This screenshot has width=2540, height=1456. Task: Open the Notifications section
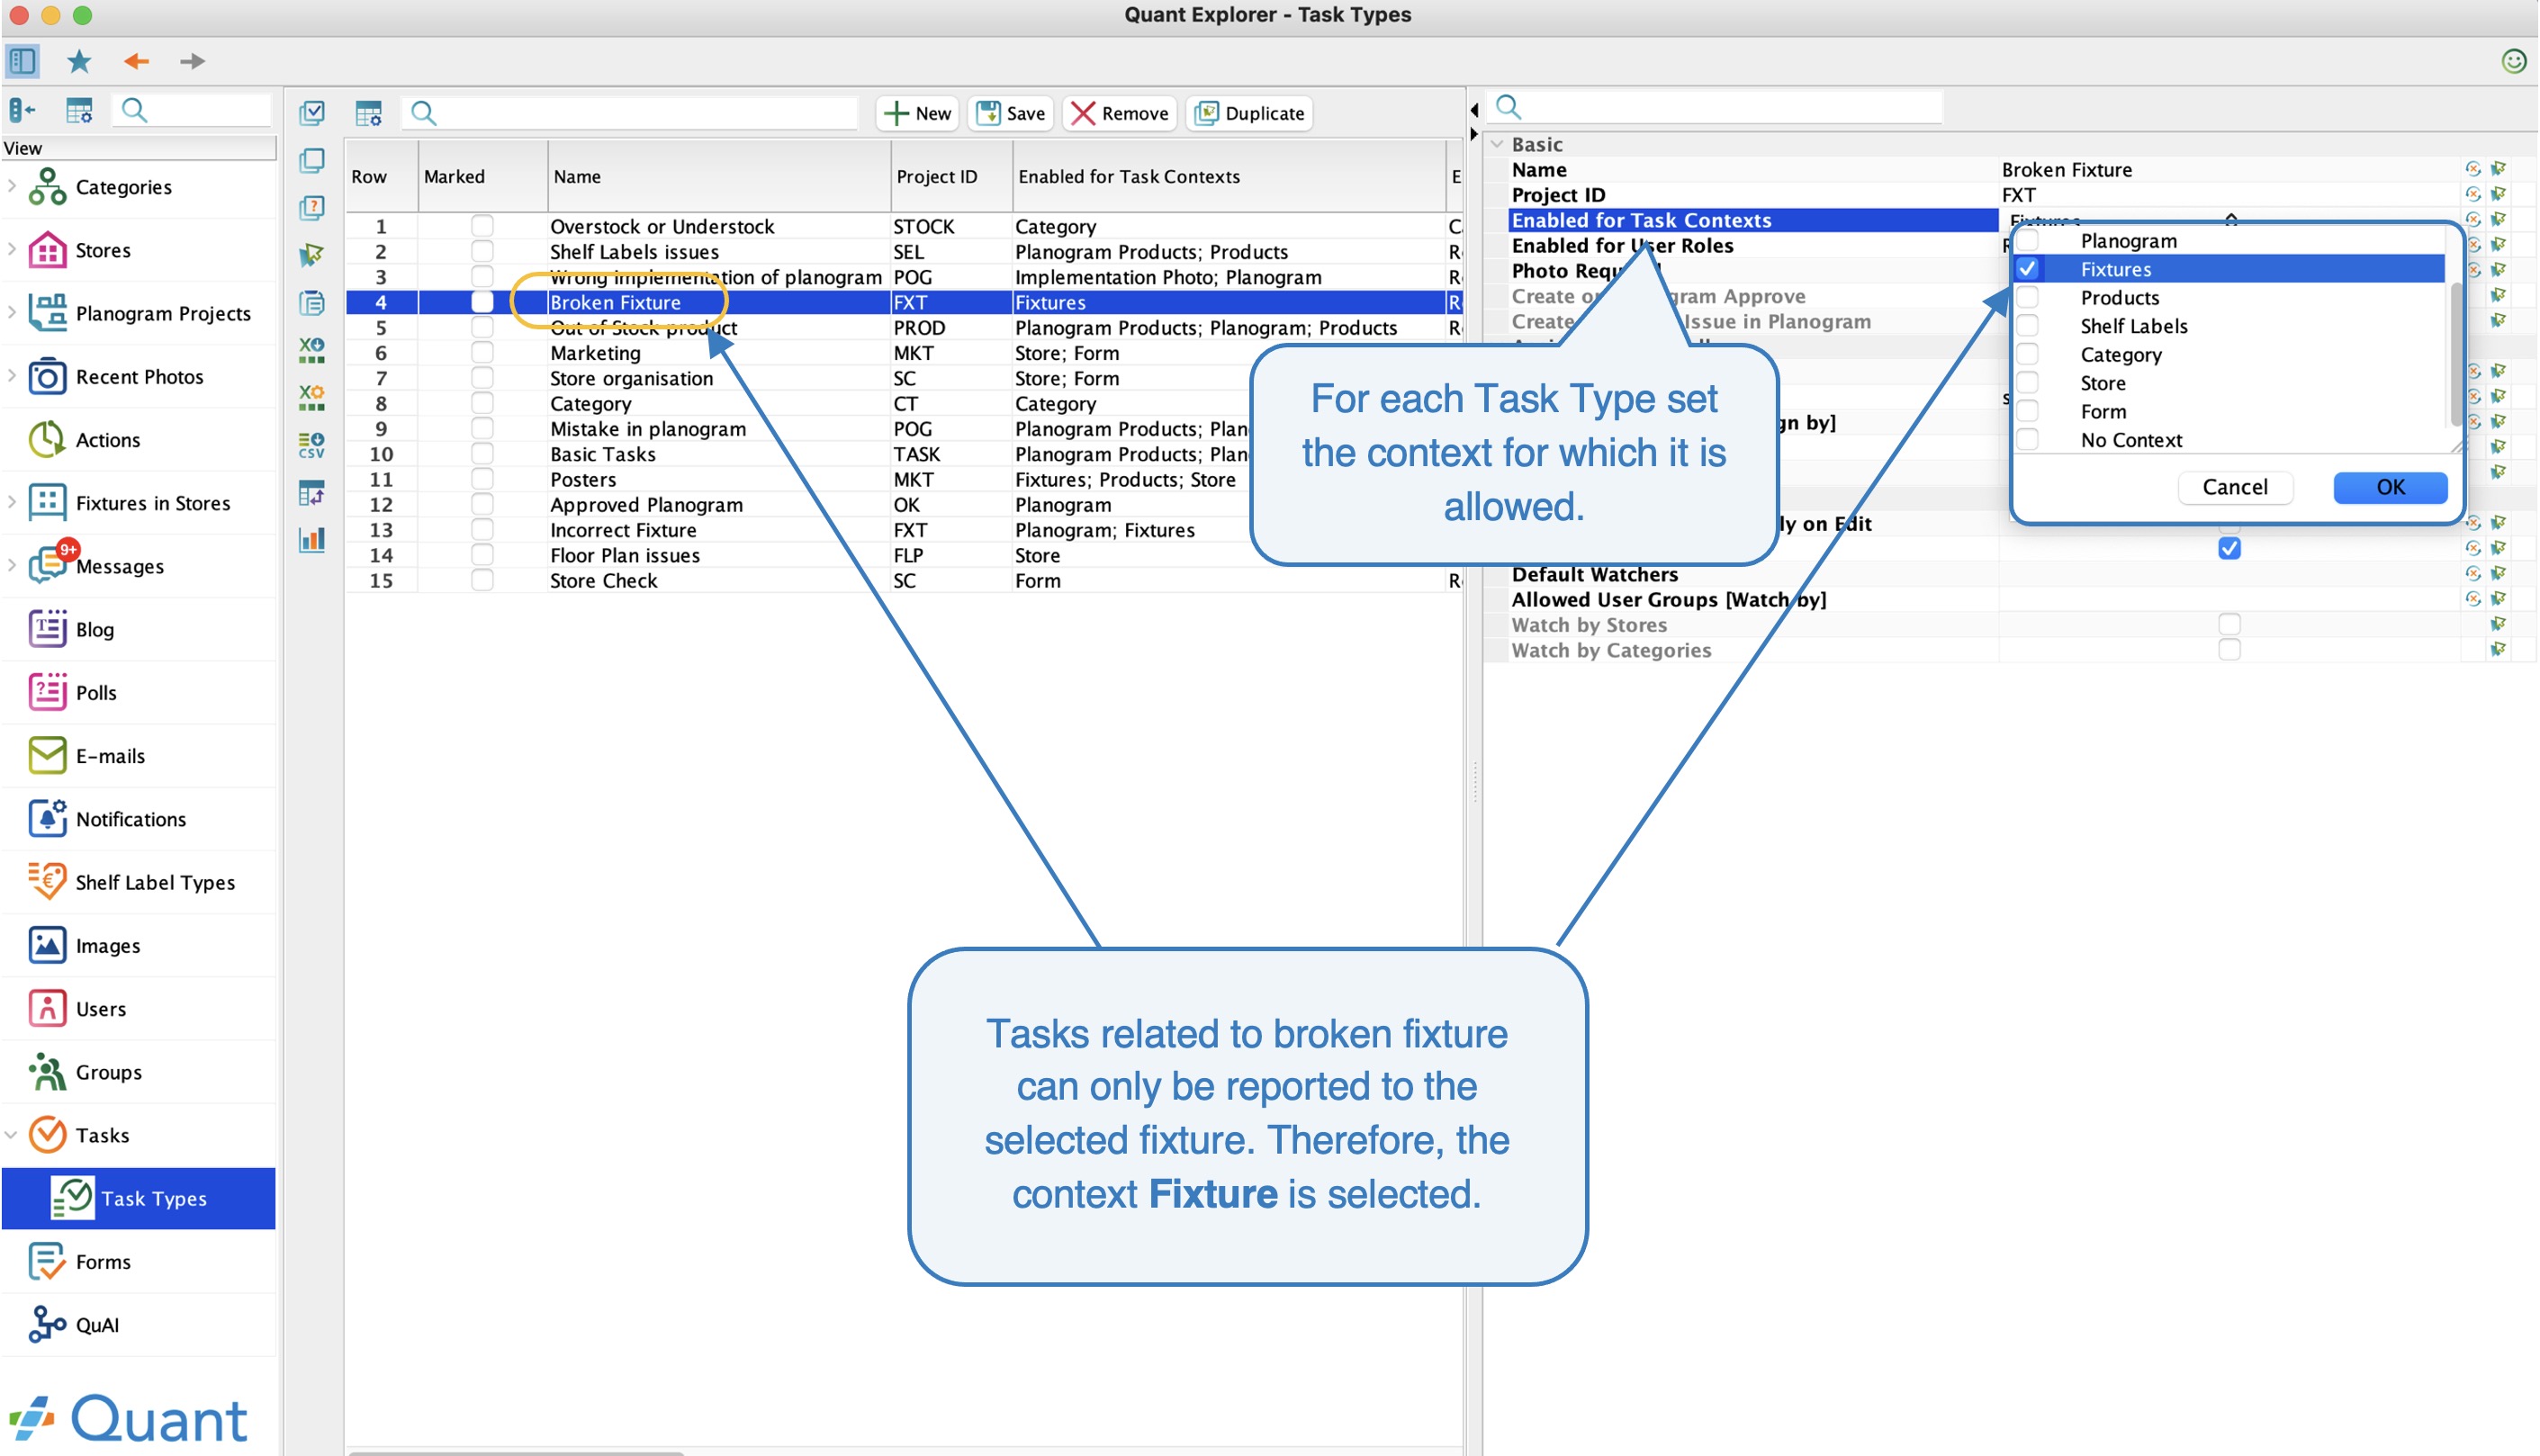click(130, 819)
